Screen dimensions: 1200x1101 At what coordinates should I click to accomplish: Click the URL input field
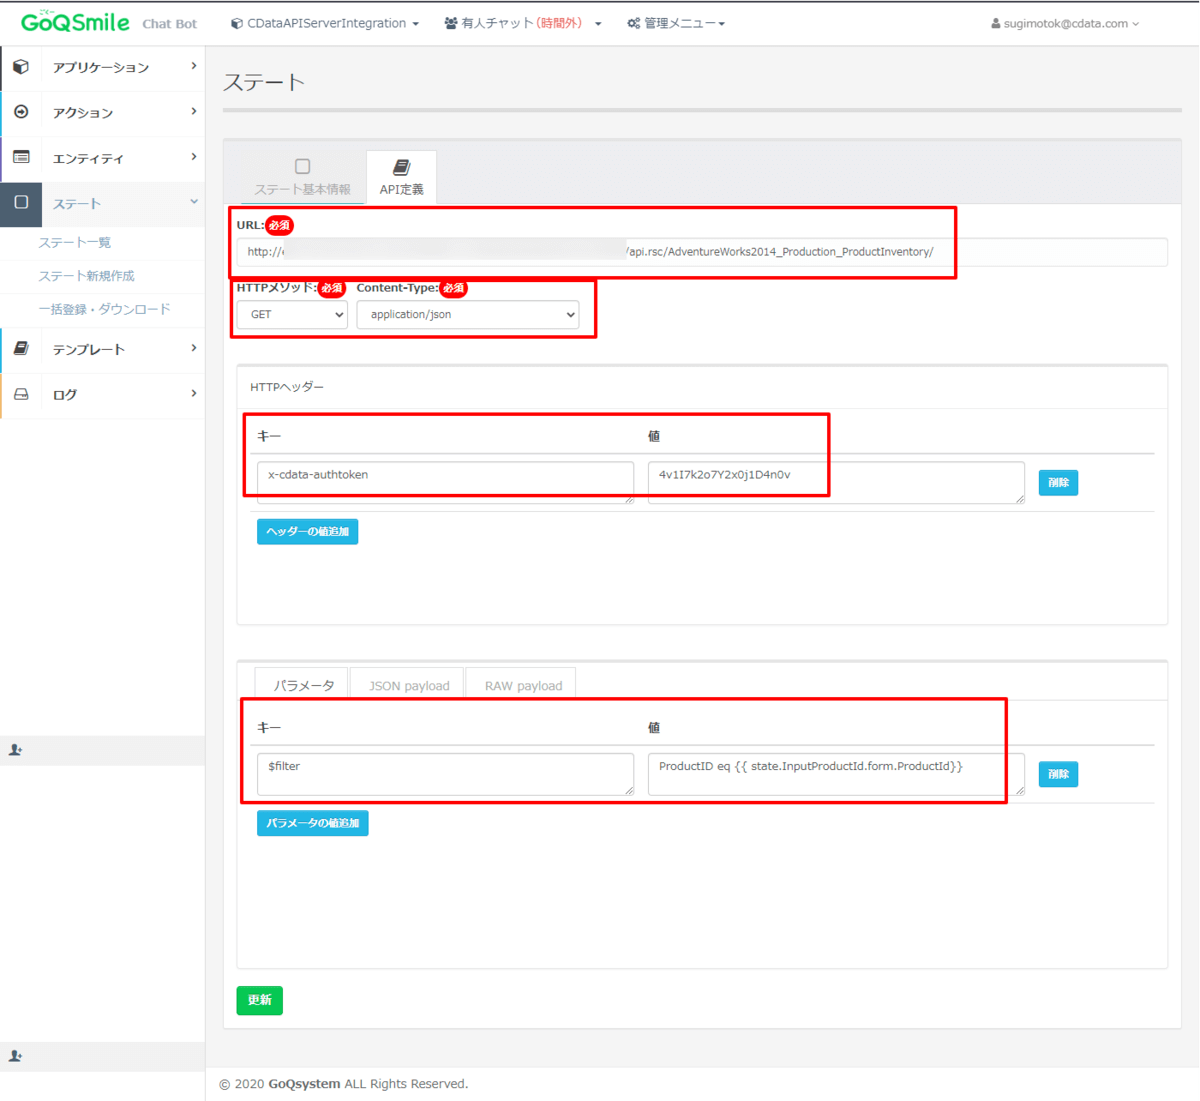point(702,252)
